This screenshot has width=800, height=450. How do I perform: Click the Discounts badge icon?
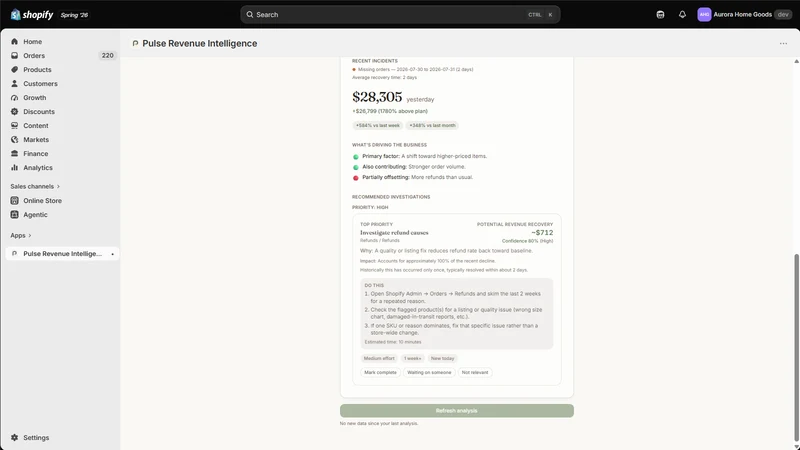click(14, 111)
